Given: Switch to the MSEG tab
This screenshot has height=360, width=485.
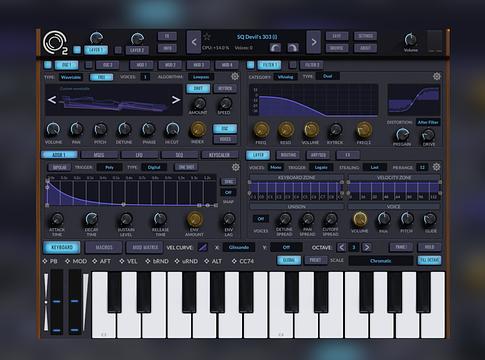Looking at the screenshot, I should [99, 155].
